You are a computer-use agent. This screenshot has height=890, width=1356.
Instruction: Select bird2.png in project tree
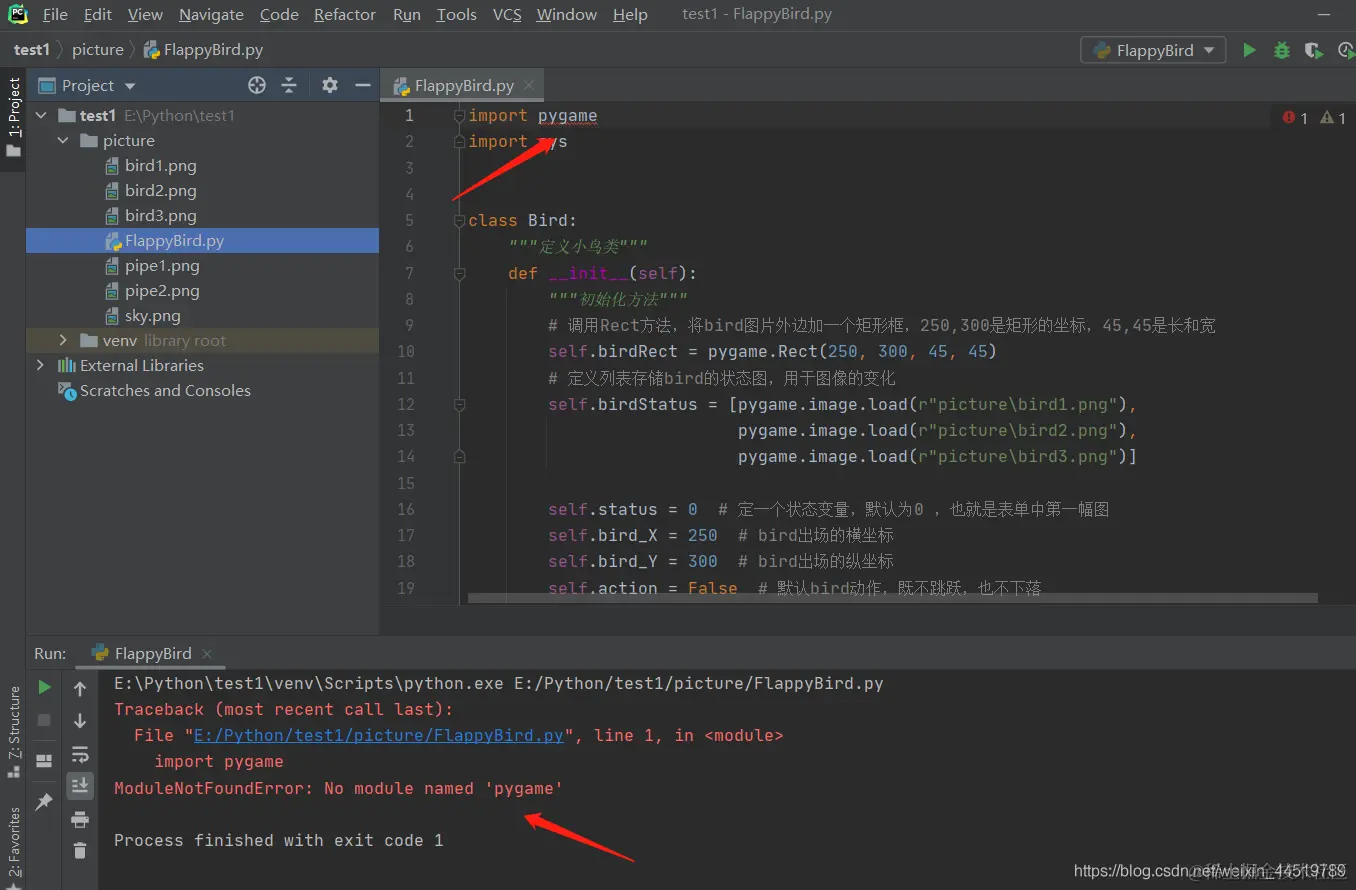(160, 191)
